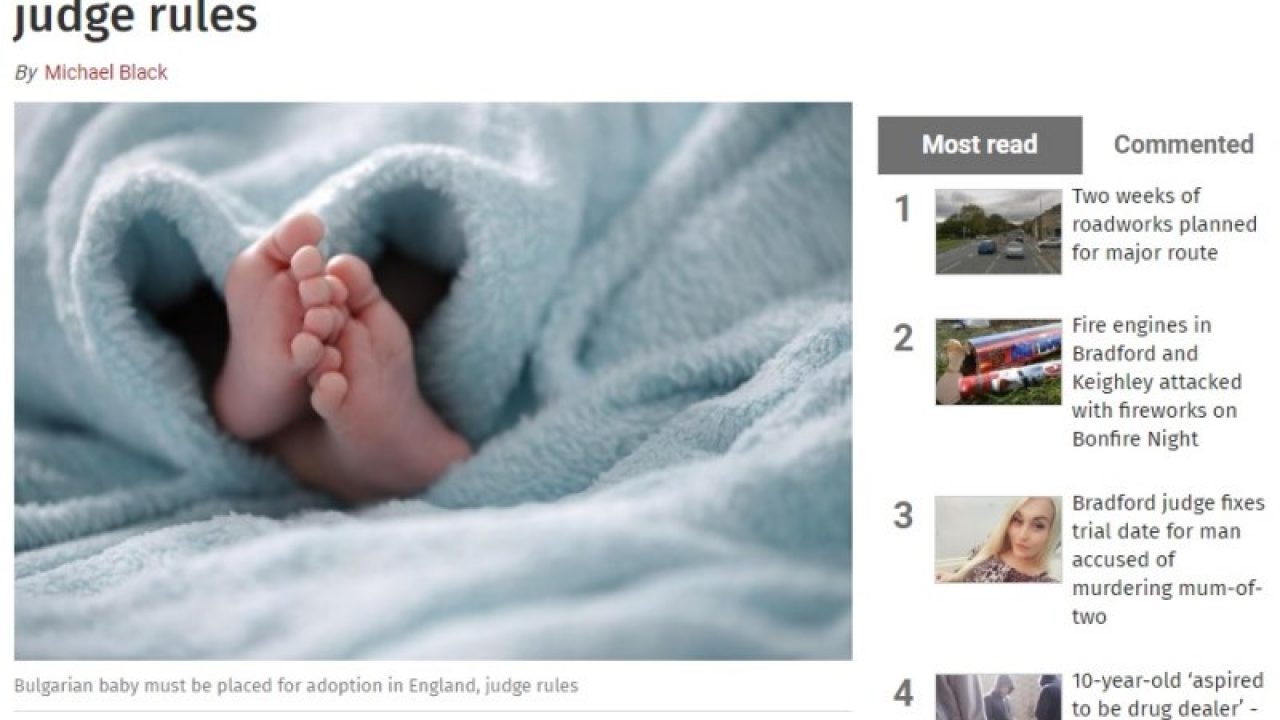Viewport: 1280px width, 720px height.
Task: Click the image caption about Bulgarian baby
Action: 296,686
